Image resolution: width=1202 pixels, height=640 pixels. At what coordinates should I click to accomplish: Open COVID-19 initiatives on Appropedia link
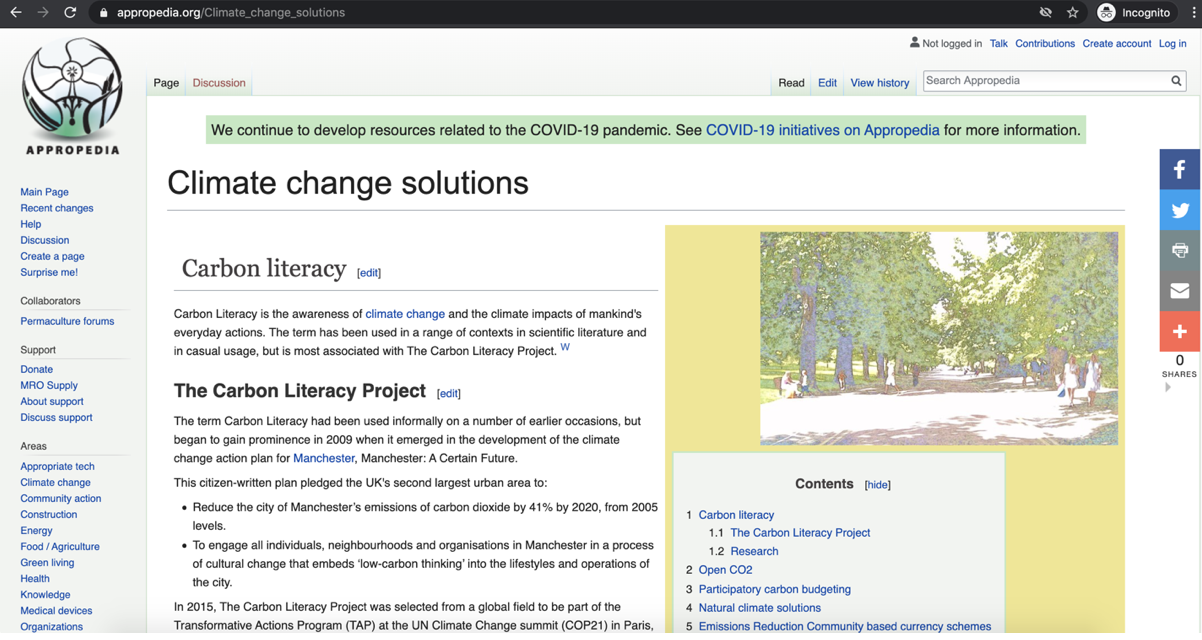click(822, 130)
